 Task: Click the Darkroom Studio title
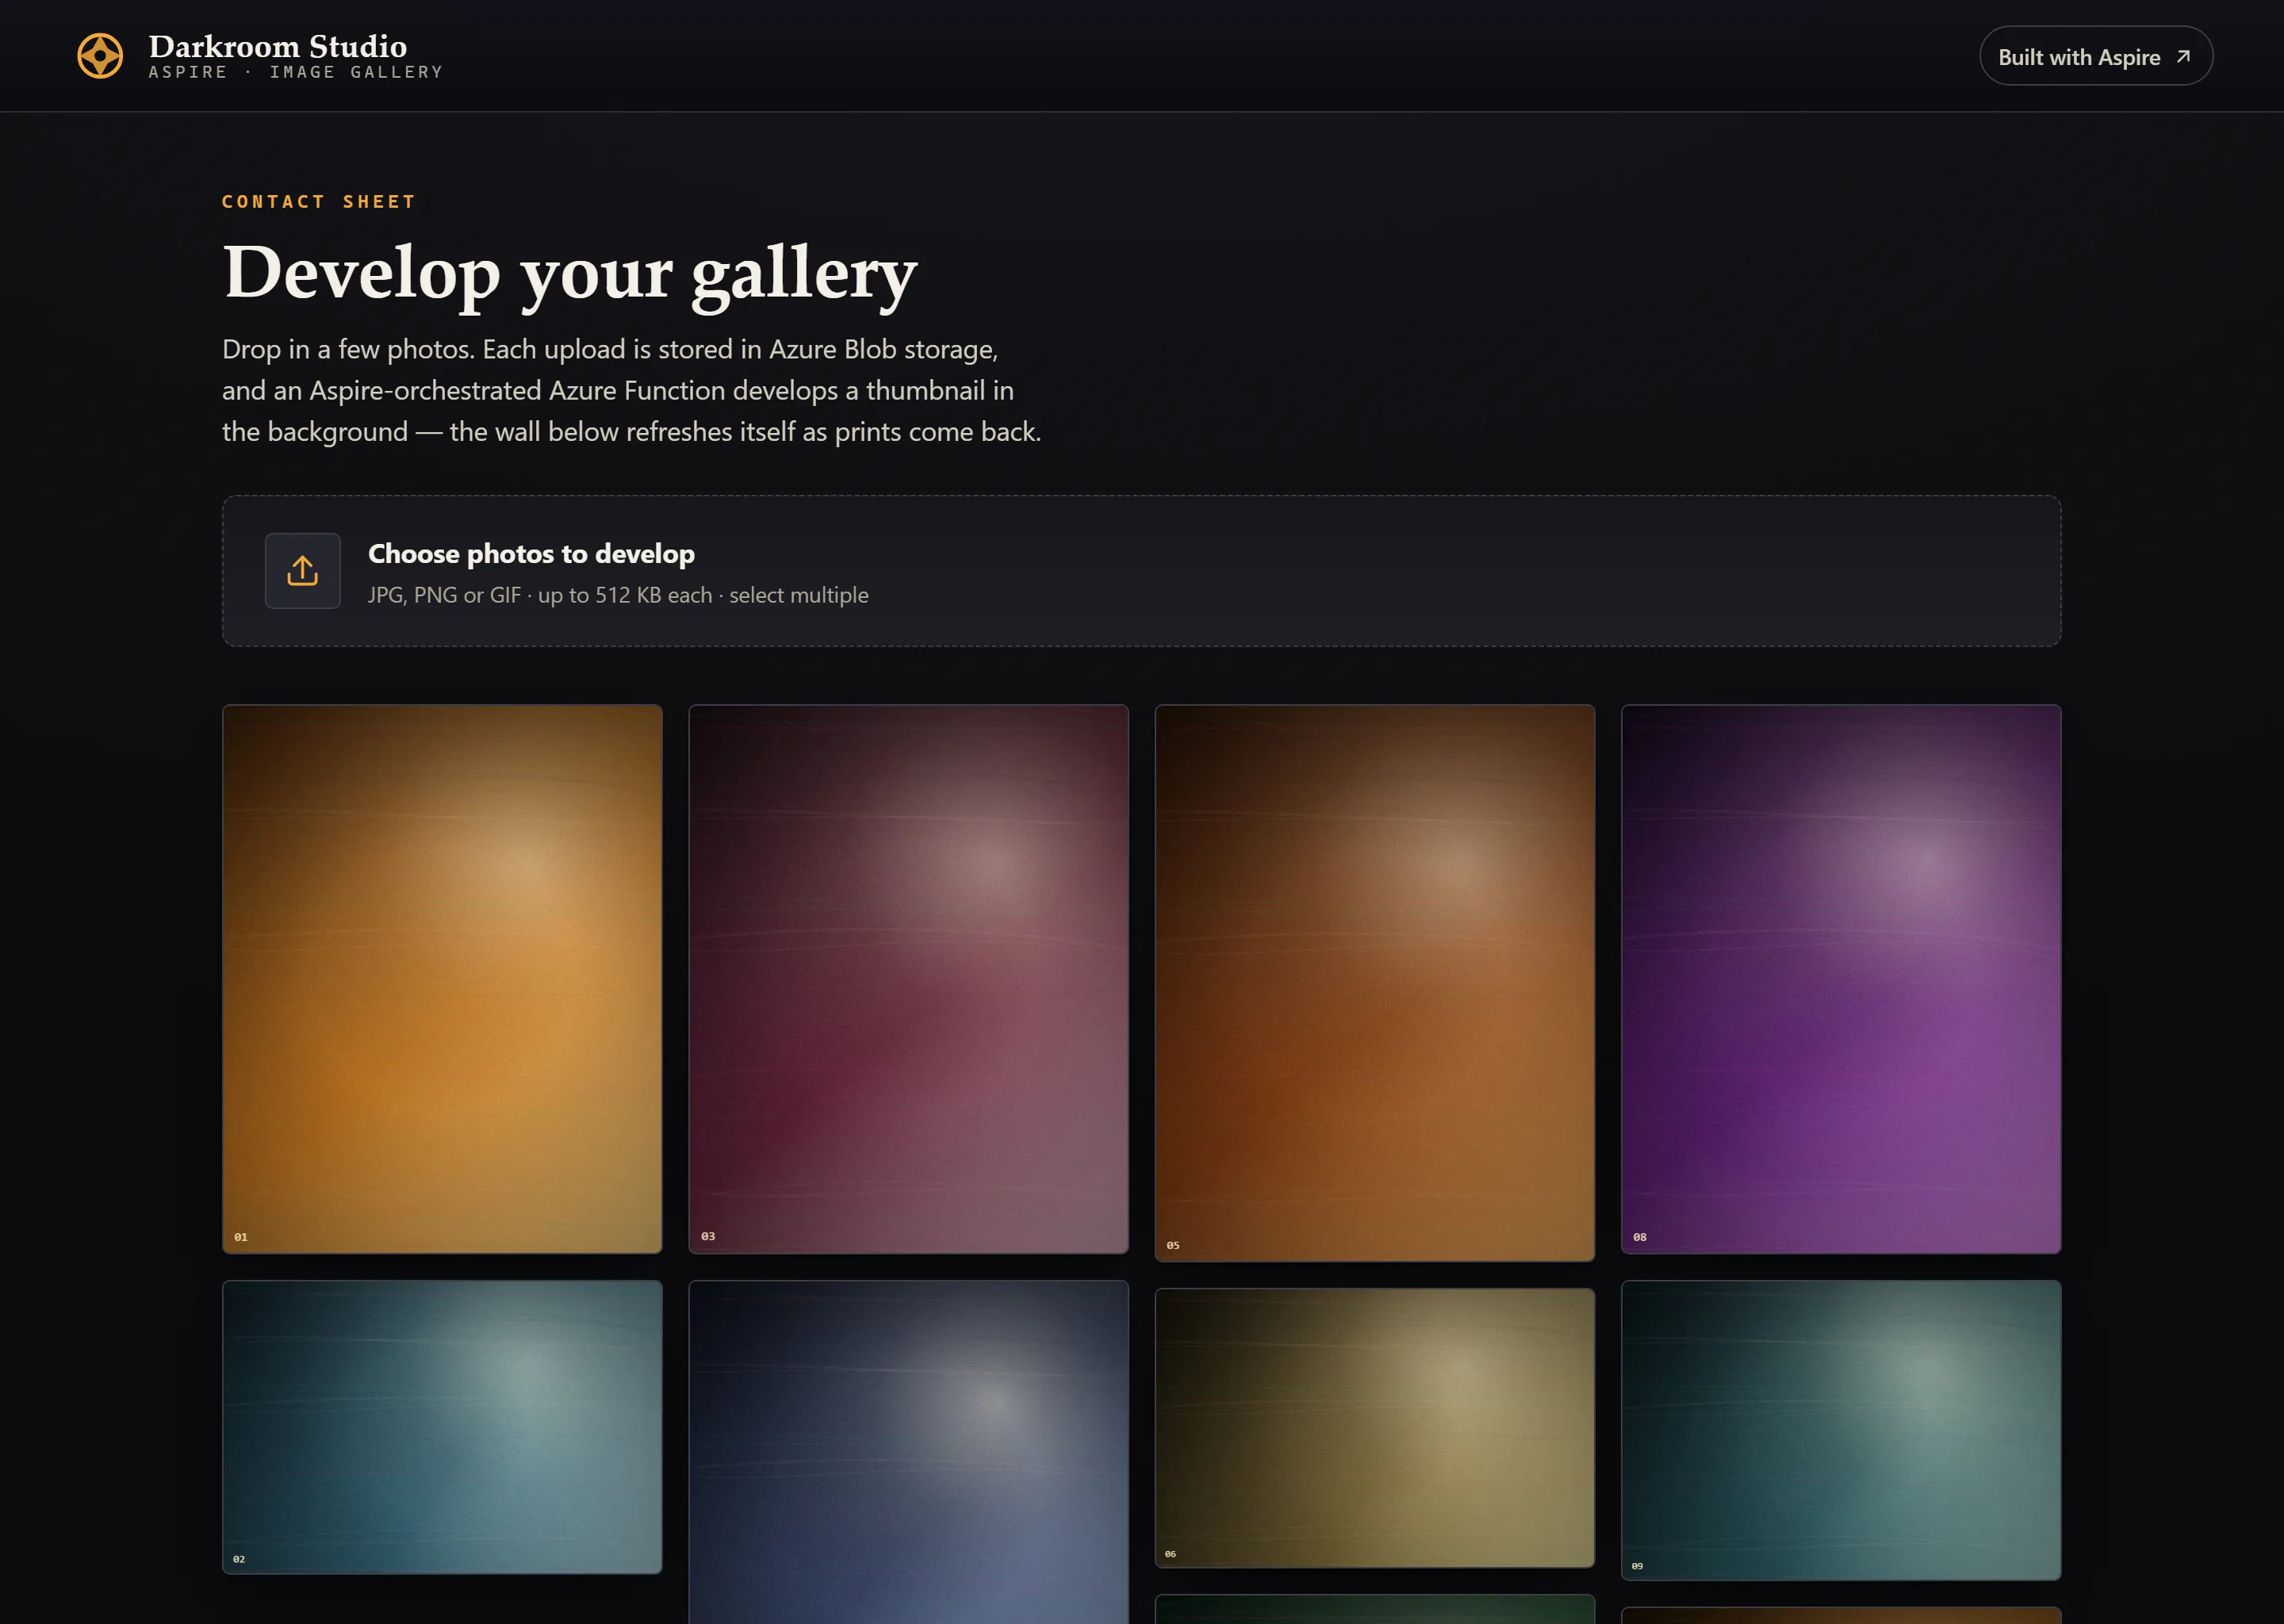click(x=278, y=46)
